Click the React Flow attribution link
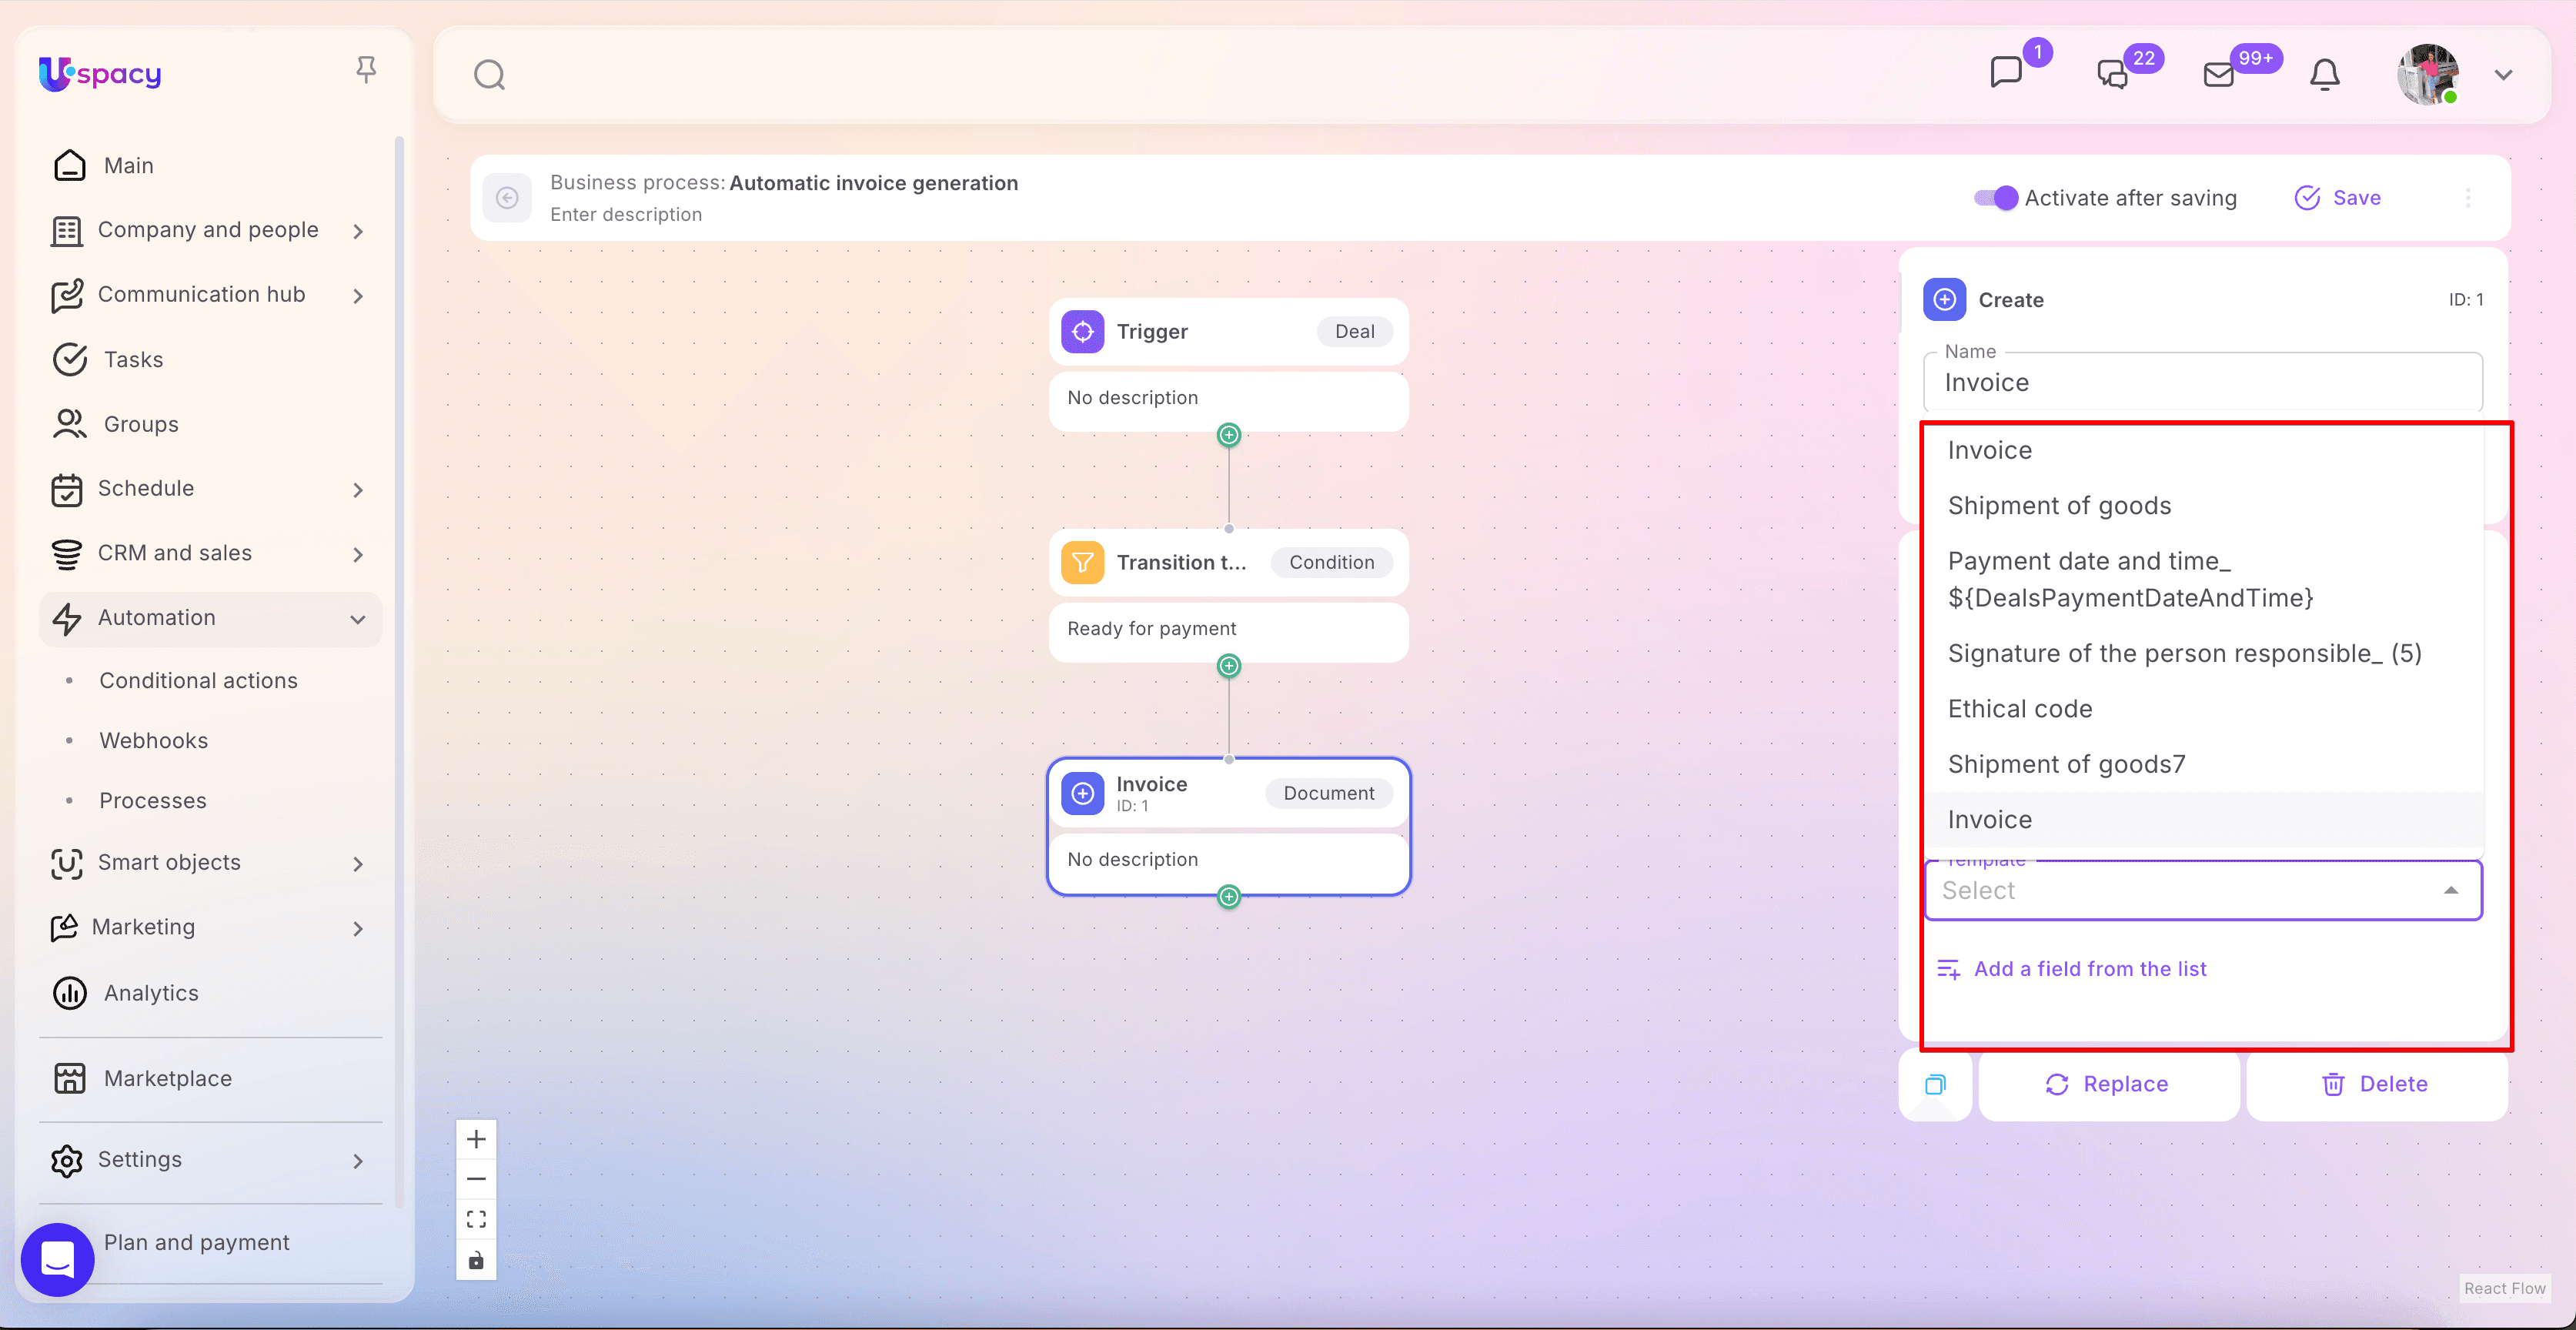Screen dimensions: 2576x1330 pyautogui.click(x=2504, y=1288)
